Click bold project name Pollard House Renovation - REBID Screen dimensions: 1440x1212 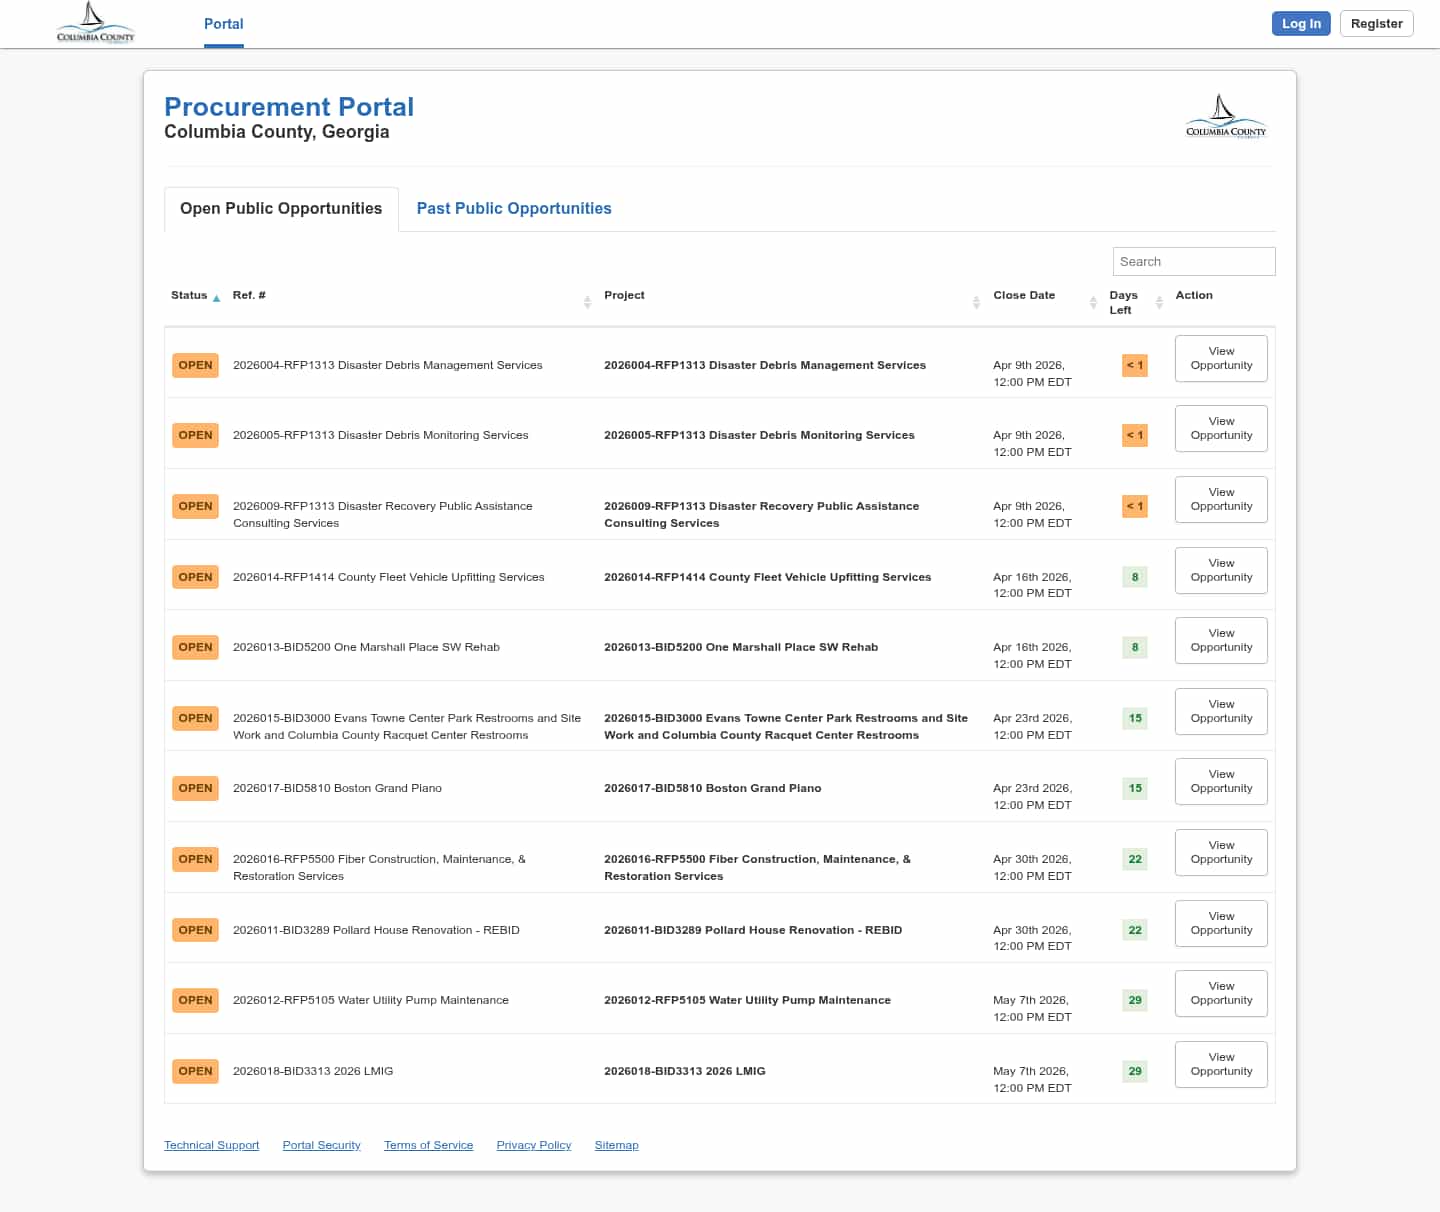[x=753, y=930]
